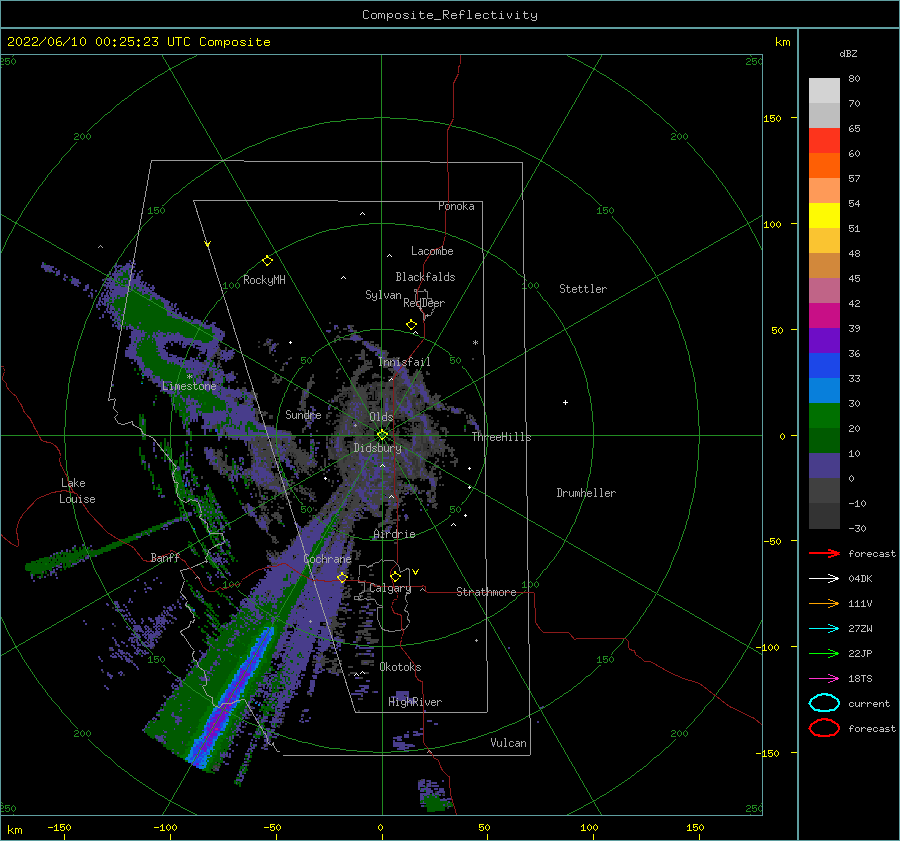The height and width of the screenshot is (841, 900).
Task: Select the slate purple swatch between 10 and 0
Action: pos(824,465)
